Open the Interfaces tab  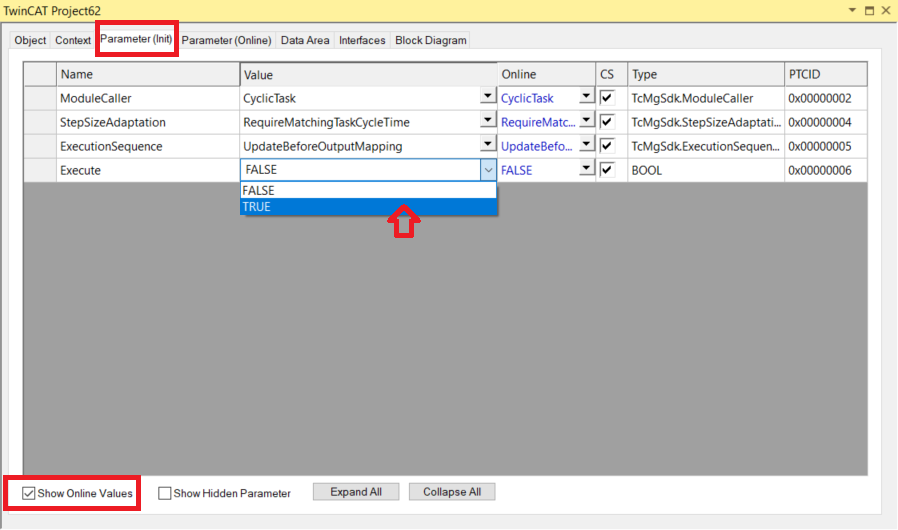tap(362, 40)
